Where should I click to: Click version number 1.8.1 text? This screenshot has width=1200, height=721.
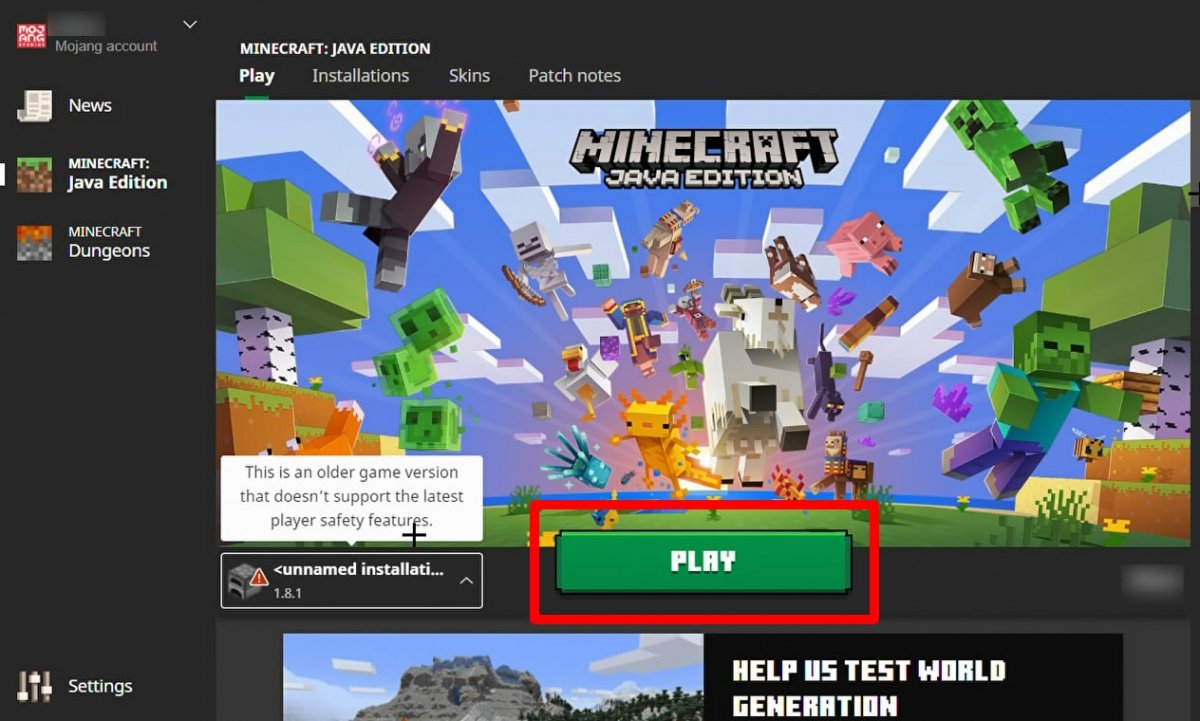(x=288, y=593)
